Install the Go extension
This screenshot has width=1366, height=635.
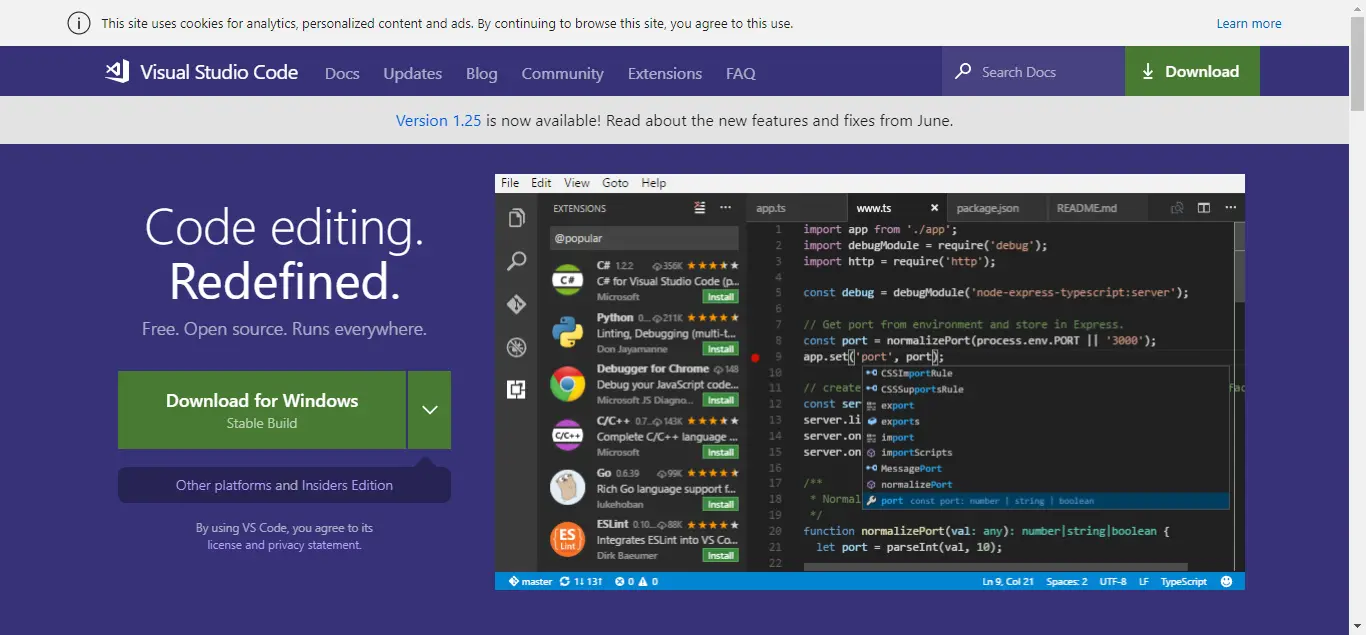coord(721,504)
